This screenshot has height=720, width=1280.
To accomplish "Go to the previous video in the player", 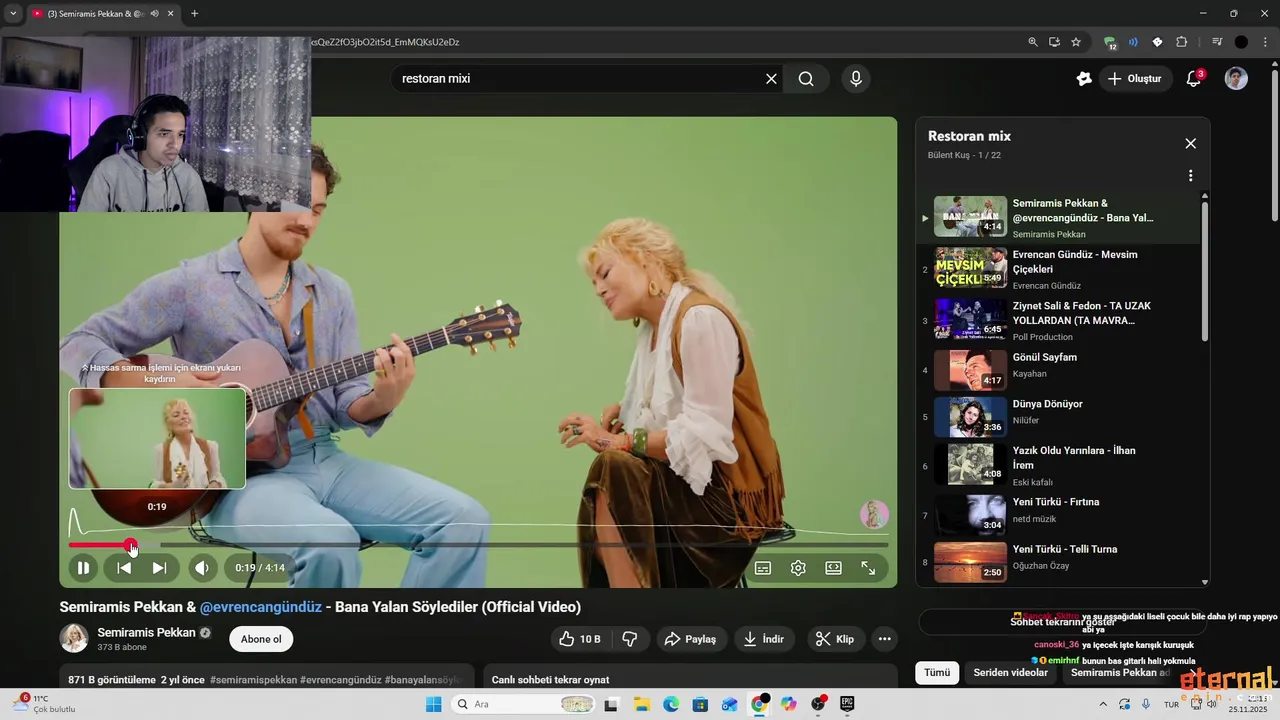I will click(x=124, y=568).
